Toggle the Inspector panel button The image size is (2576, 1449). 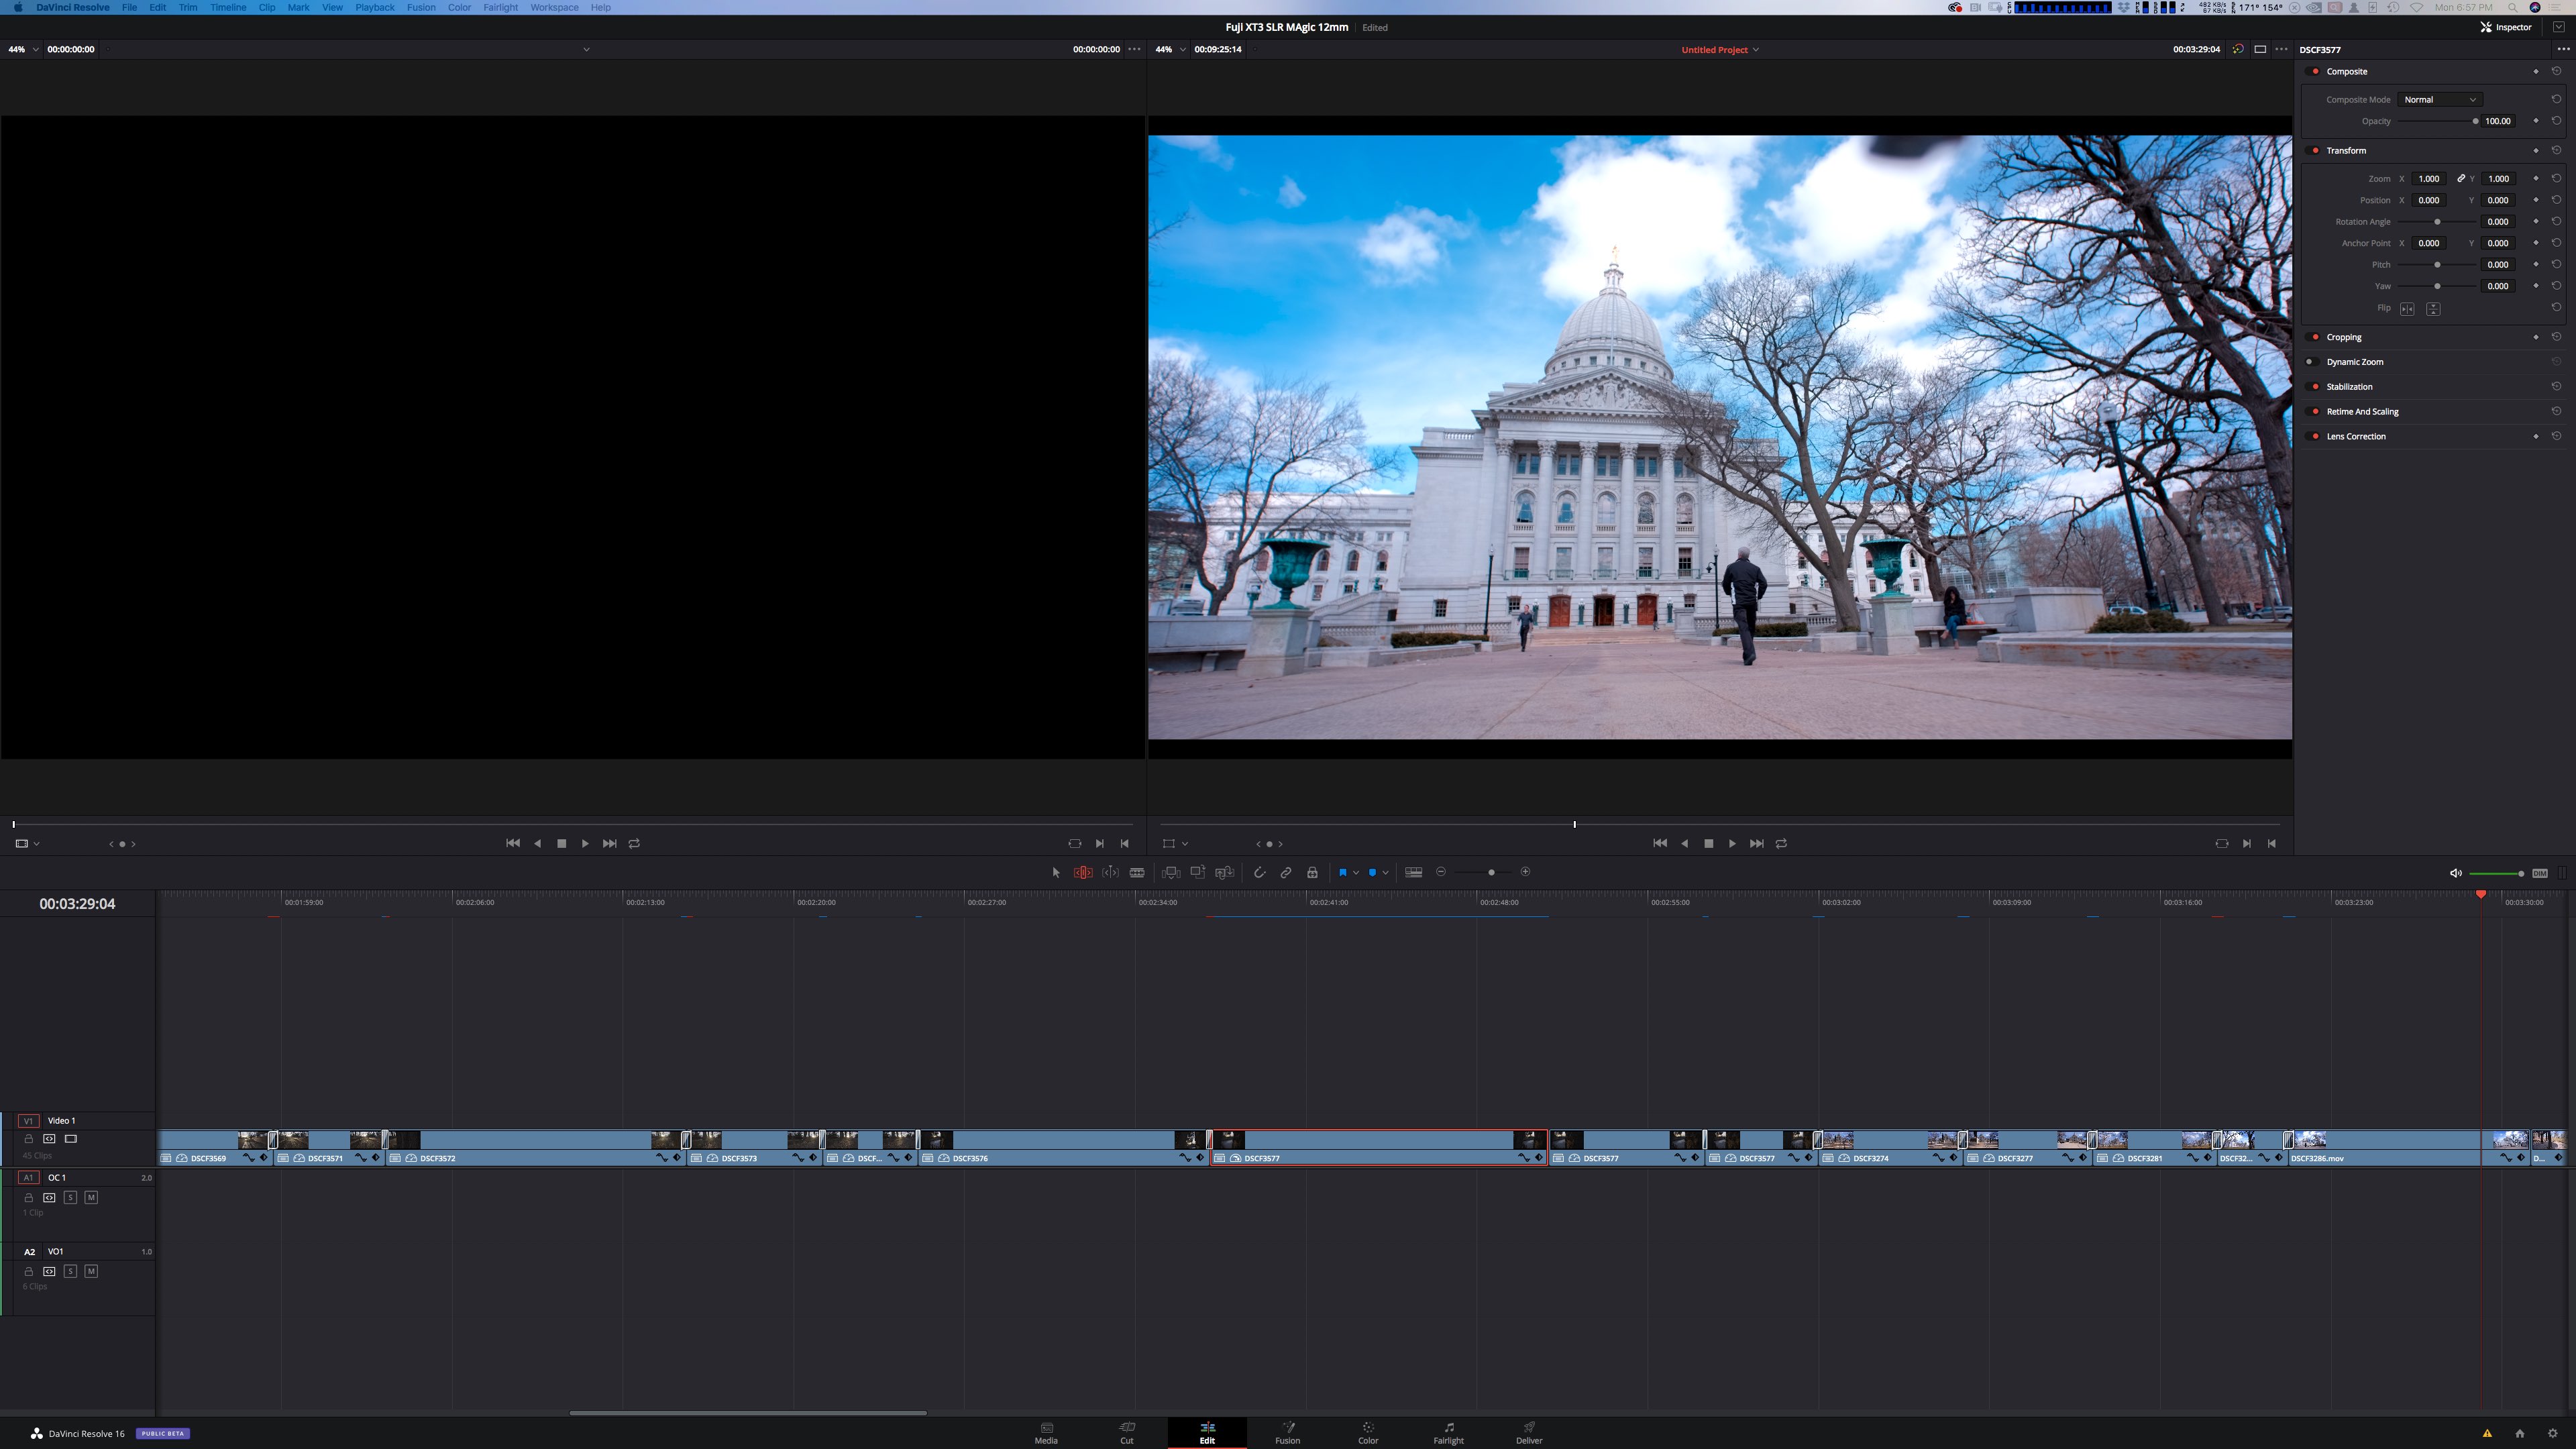[x=2506, y=27]
